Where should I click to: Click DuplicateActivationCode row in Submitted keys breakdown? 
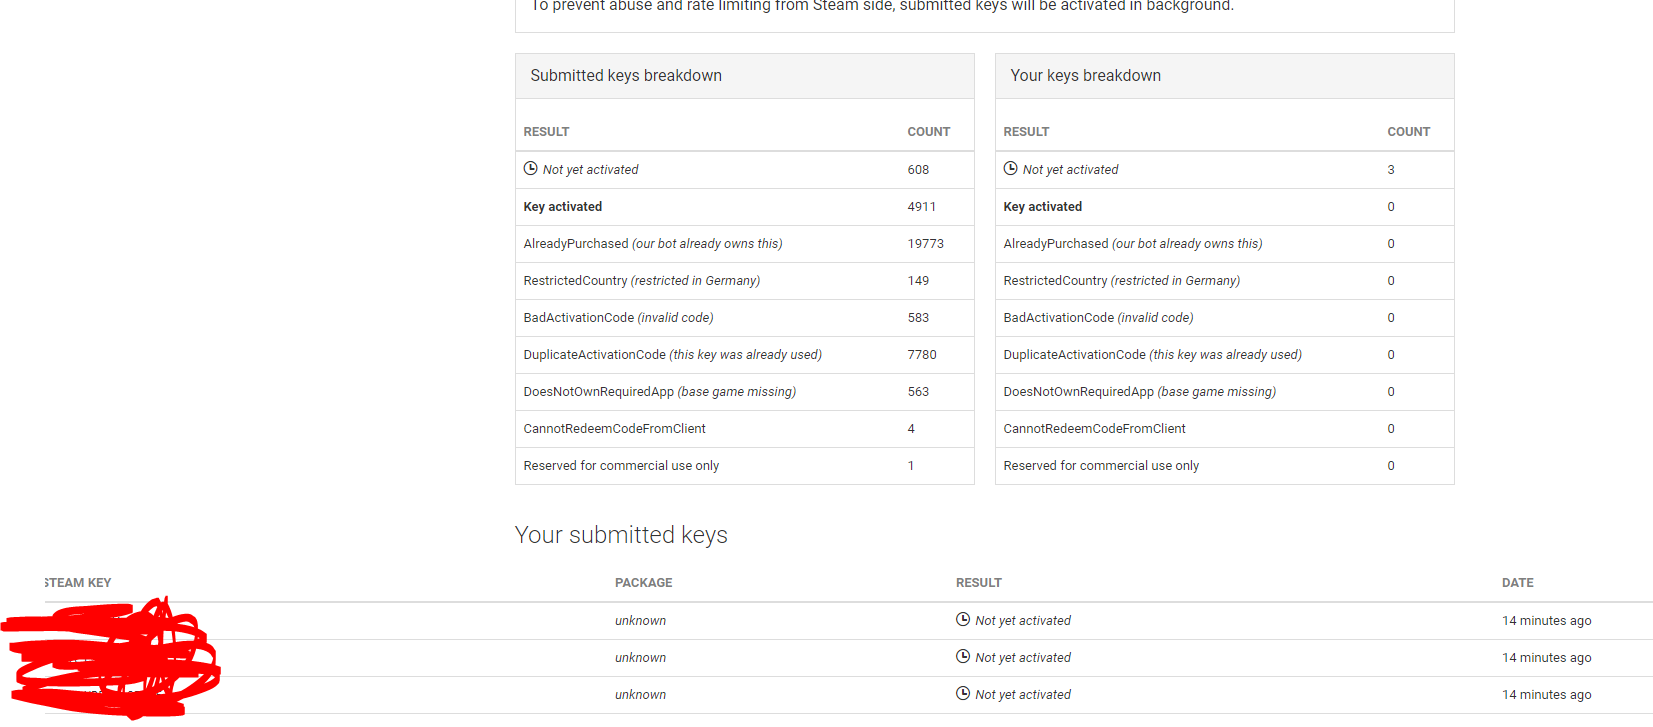(745, 355)
